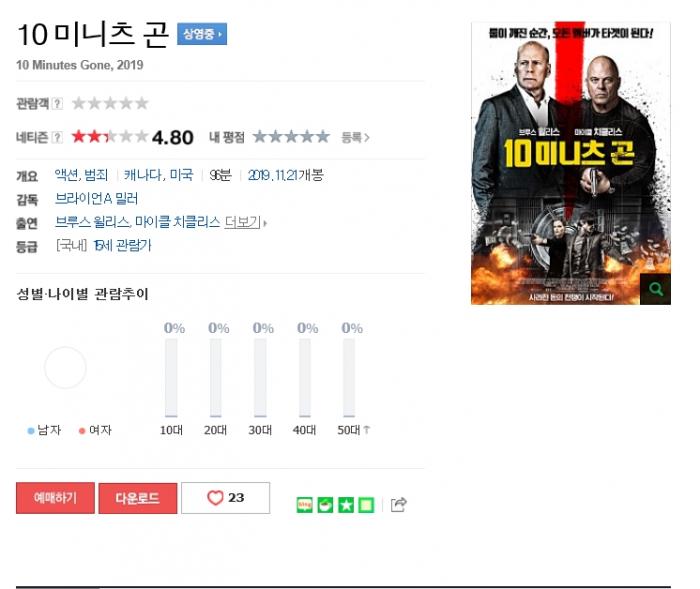Click the question mark help icon beside 네티즌
This screenshot has width=700, height=589.
click(57, 137)
